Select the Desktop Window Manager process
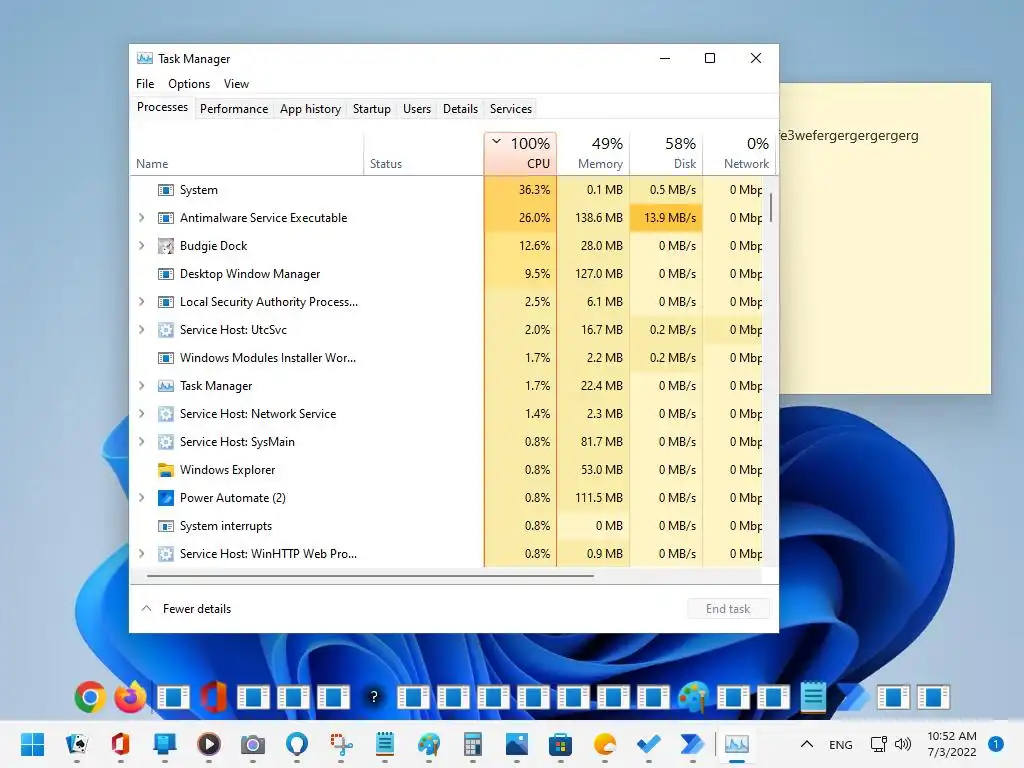The height and width of the screenshot is (768, 1024). [x=447, y=274]
